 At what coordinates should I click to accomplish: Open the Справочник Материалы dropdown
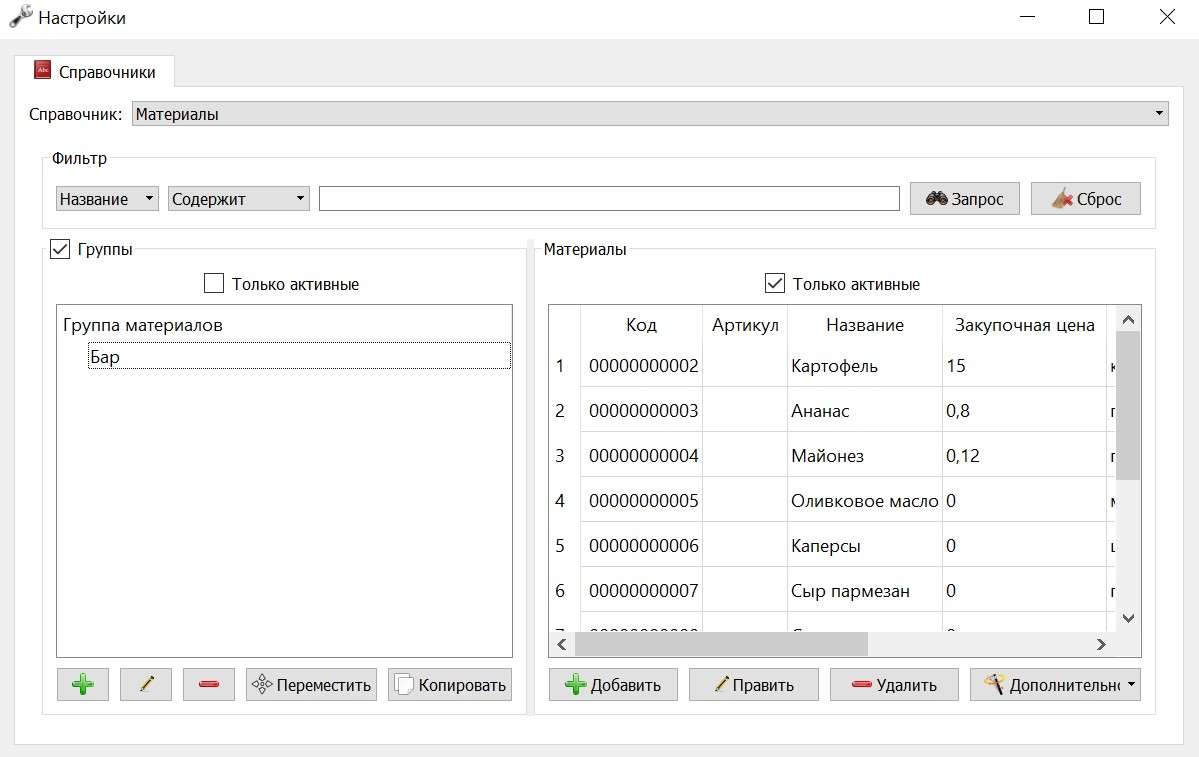(x=650, y=114)
